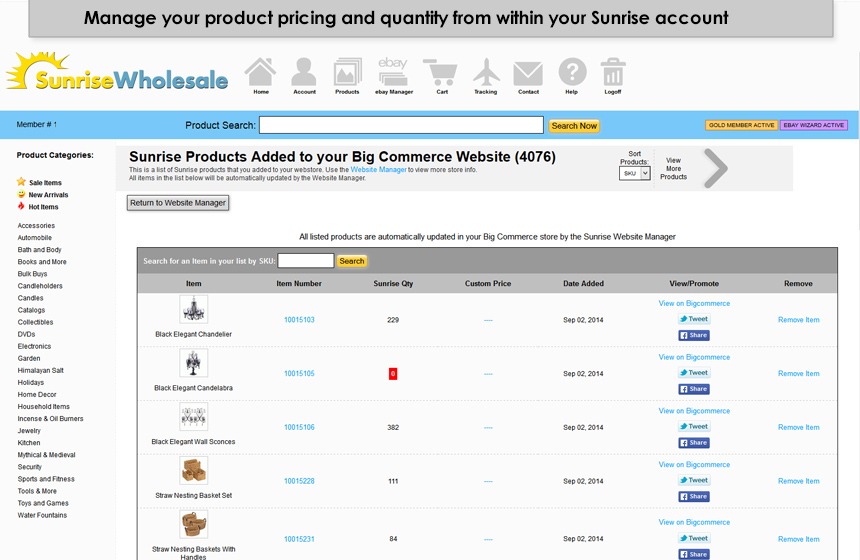860x560 pixels.
Task: Remove the Black Elegant Chandelier item
Action: 799,320
